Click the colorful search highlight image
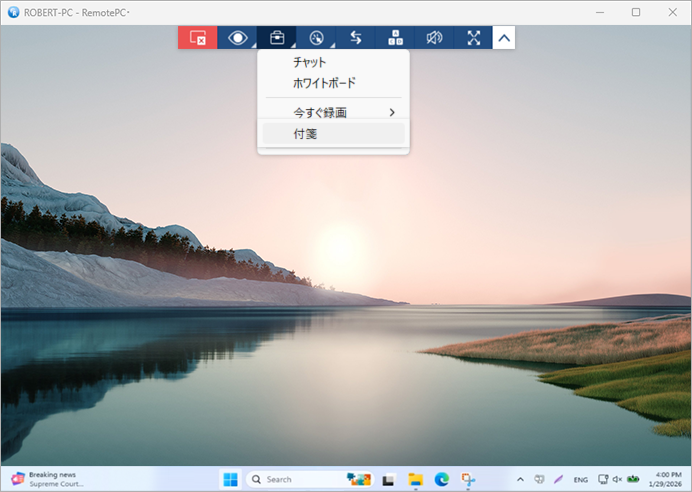 click(359, 479)
